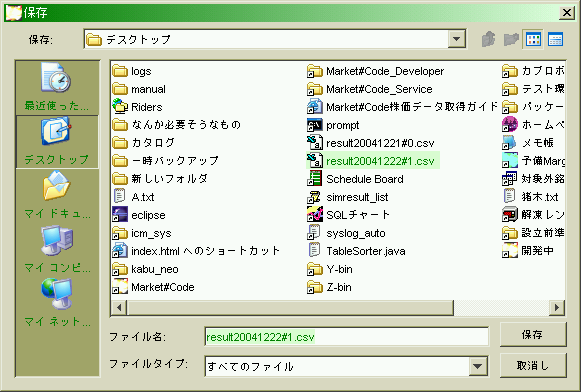
Task: Select the 猪木.txt file icon
Action: pyautogui.click(x=509, y=197)
